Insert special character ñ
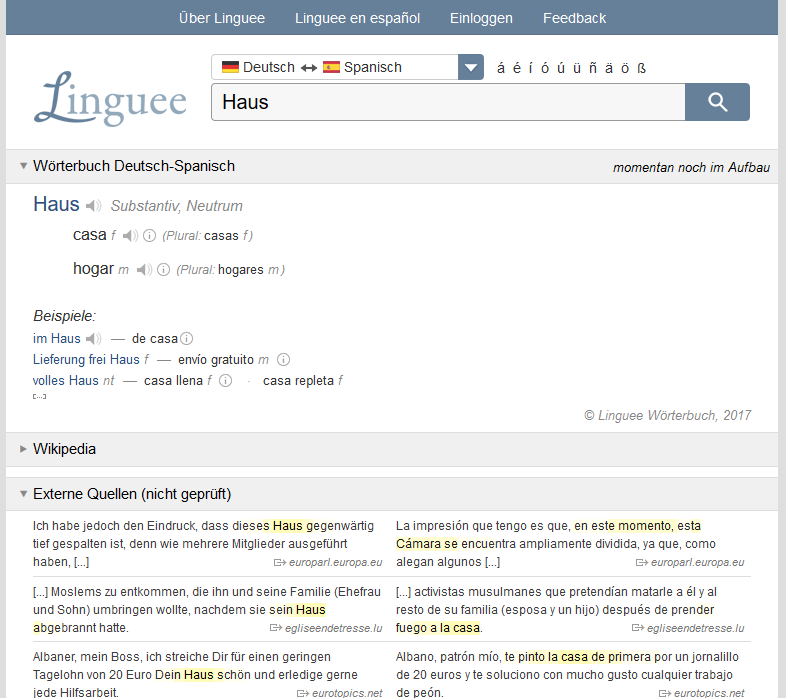Viewport: 786px width, 698px height. coord(593,68)
